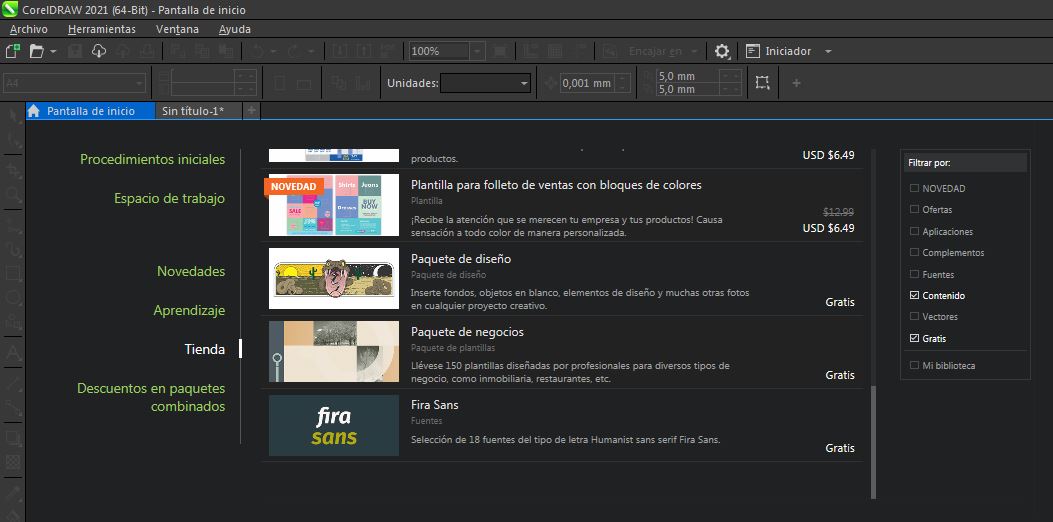Viewport: 1053px width, 522px height.
Task: Select the Text tool in toolbox
Action: (13, 353)
